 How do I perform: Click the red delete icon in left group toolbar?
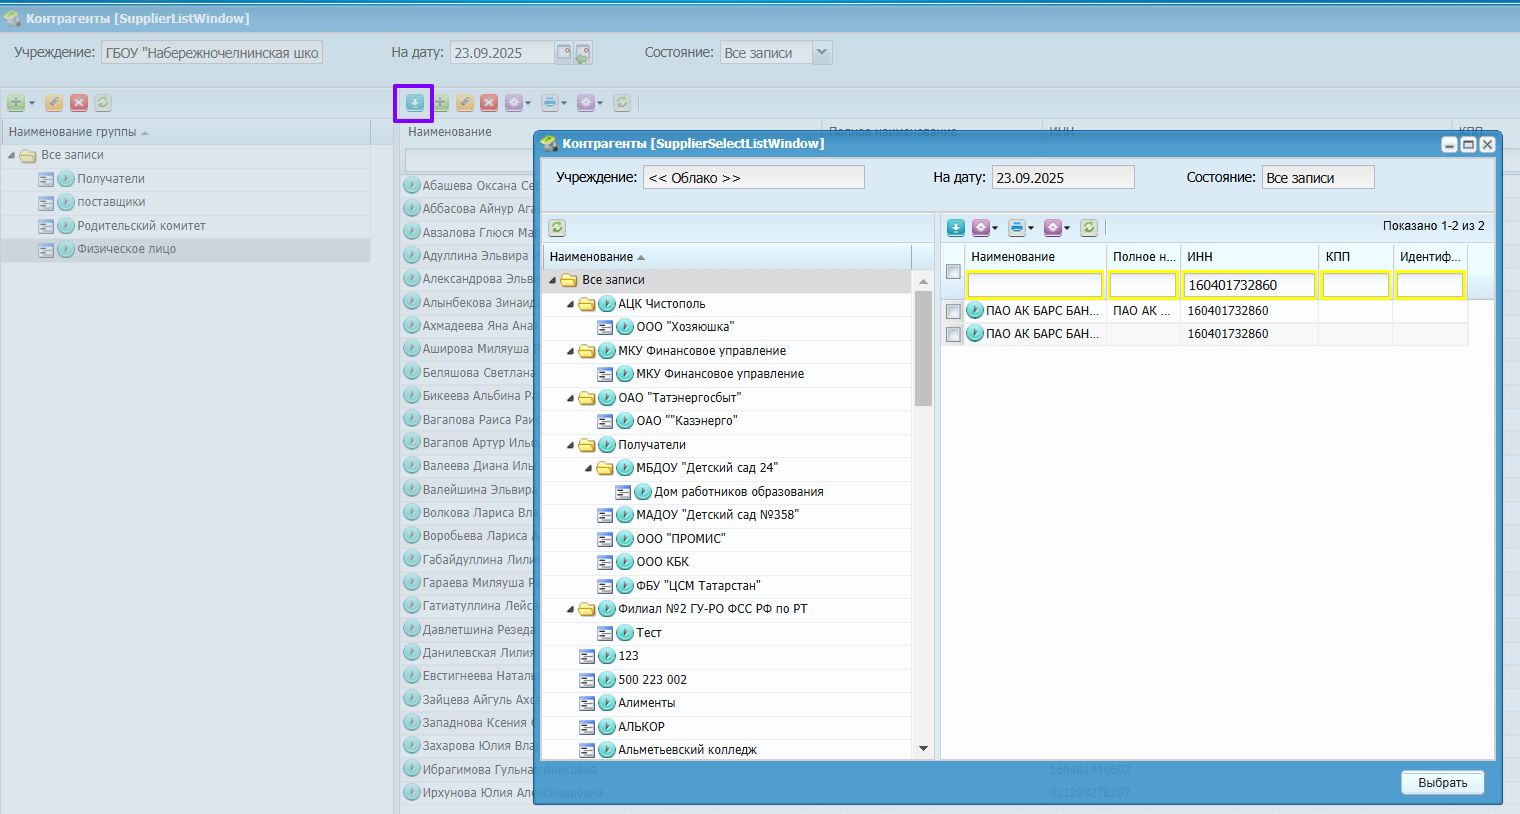[x=79, y=103]
